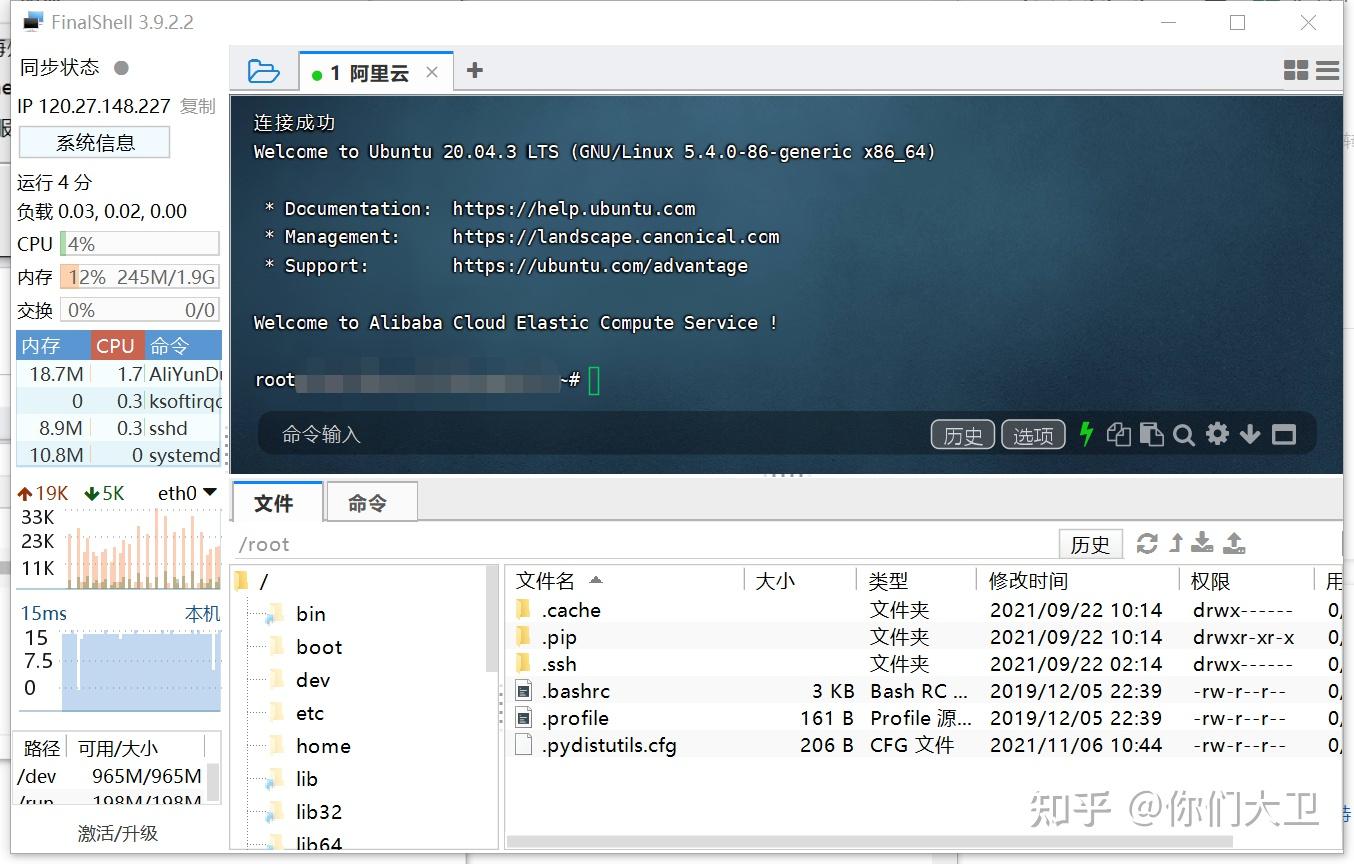Click 复制 to copy the IP

(x=198, y=106)
